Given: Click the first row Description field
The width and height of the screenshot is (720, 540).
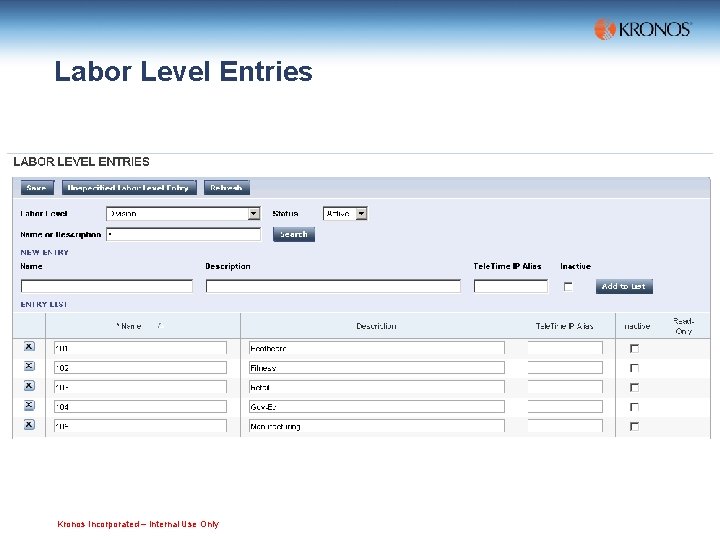Looking at the screenshot, I should (x=377, y=348).
